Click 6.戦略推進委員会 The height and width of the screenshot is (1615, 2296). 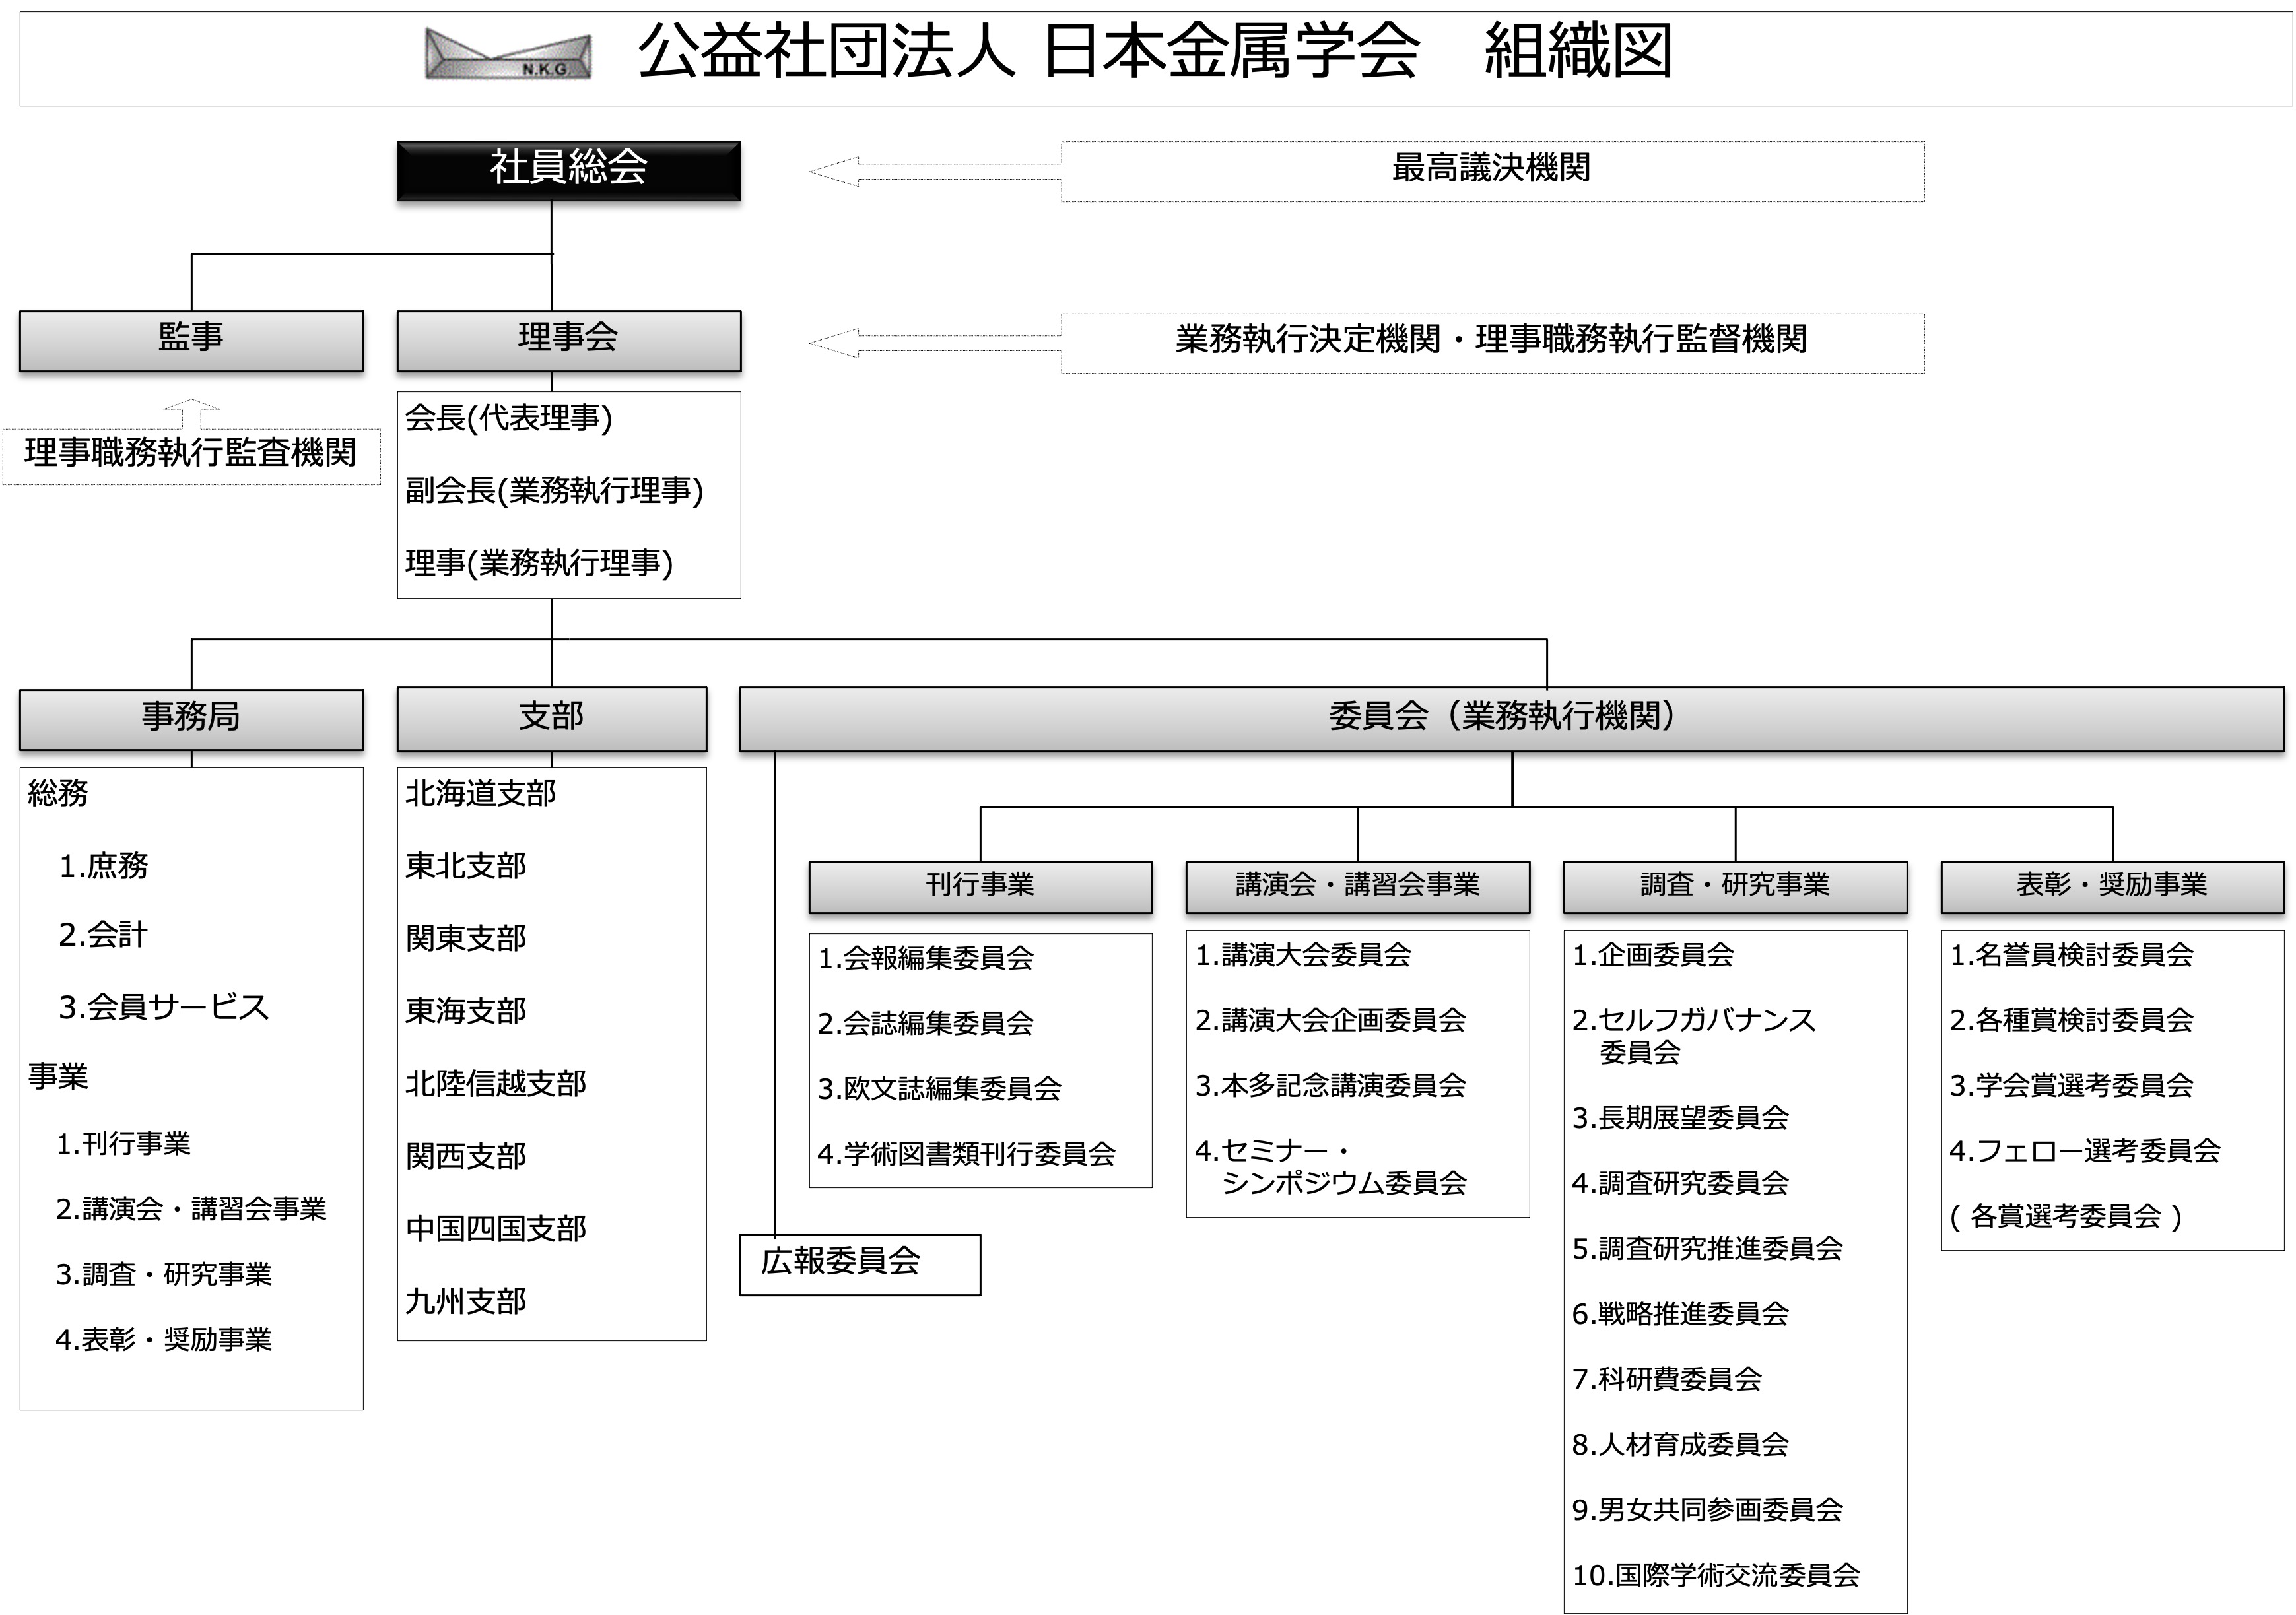click(x=1681, y=1314)
